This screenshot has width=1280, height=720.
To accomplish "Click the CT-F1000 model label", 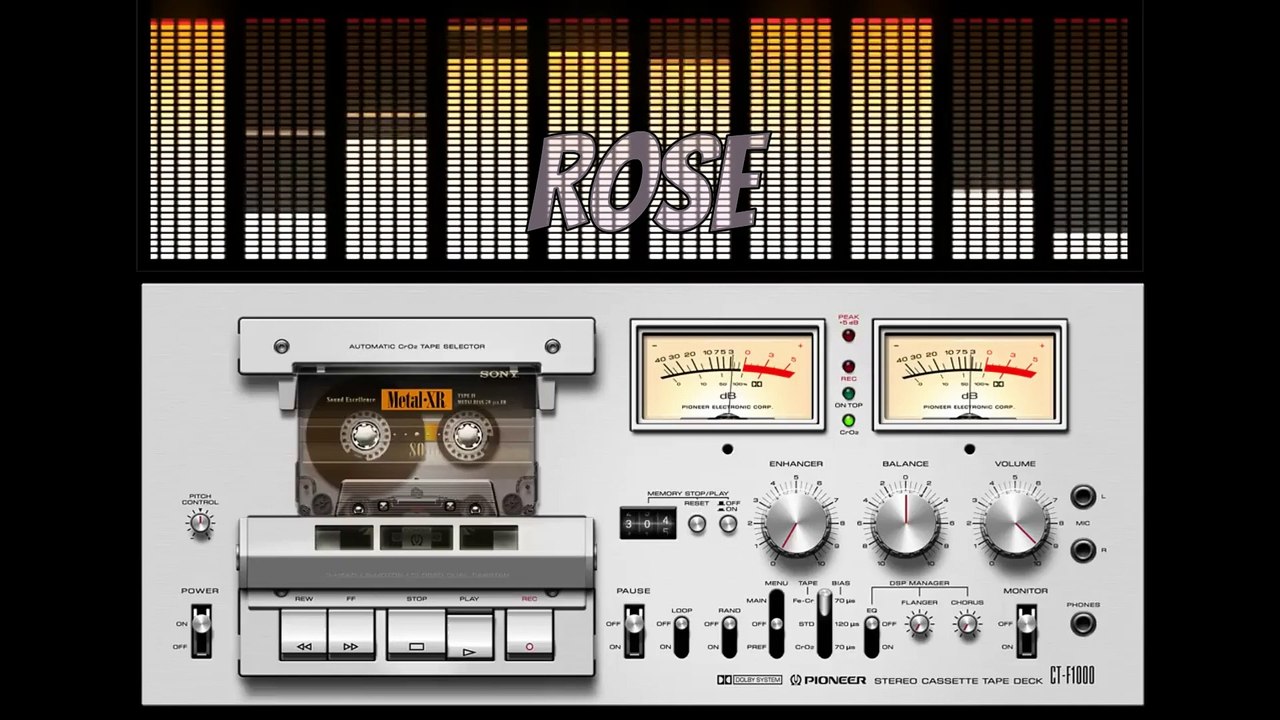I will coord(1071,677).
